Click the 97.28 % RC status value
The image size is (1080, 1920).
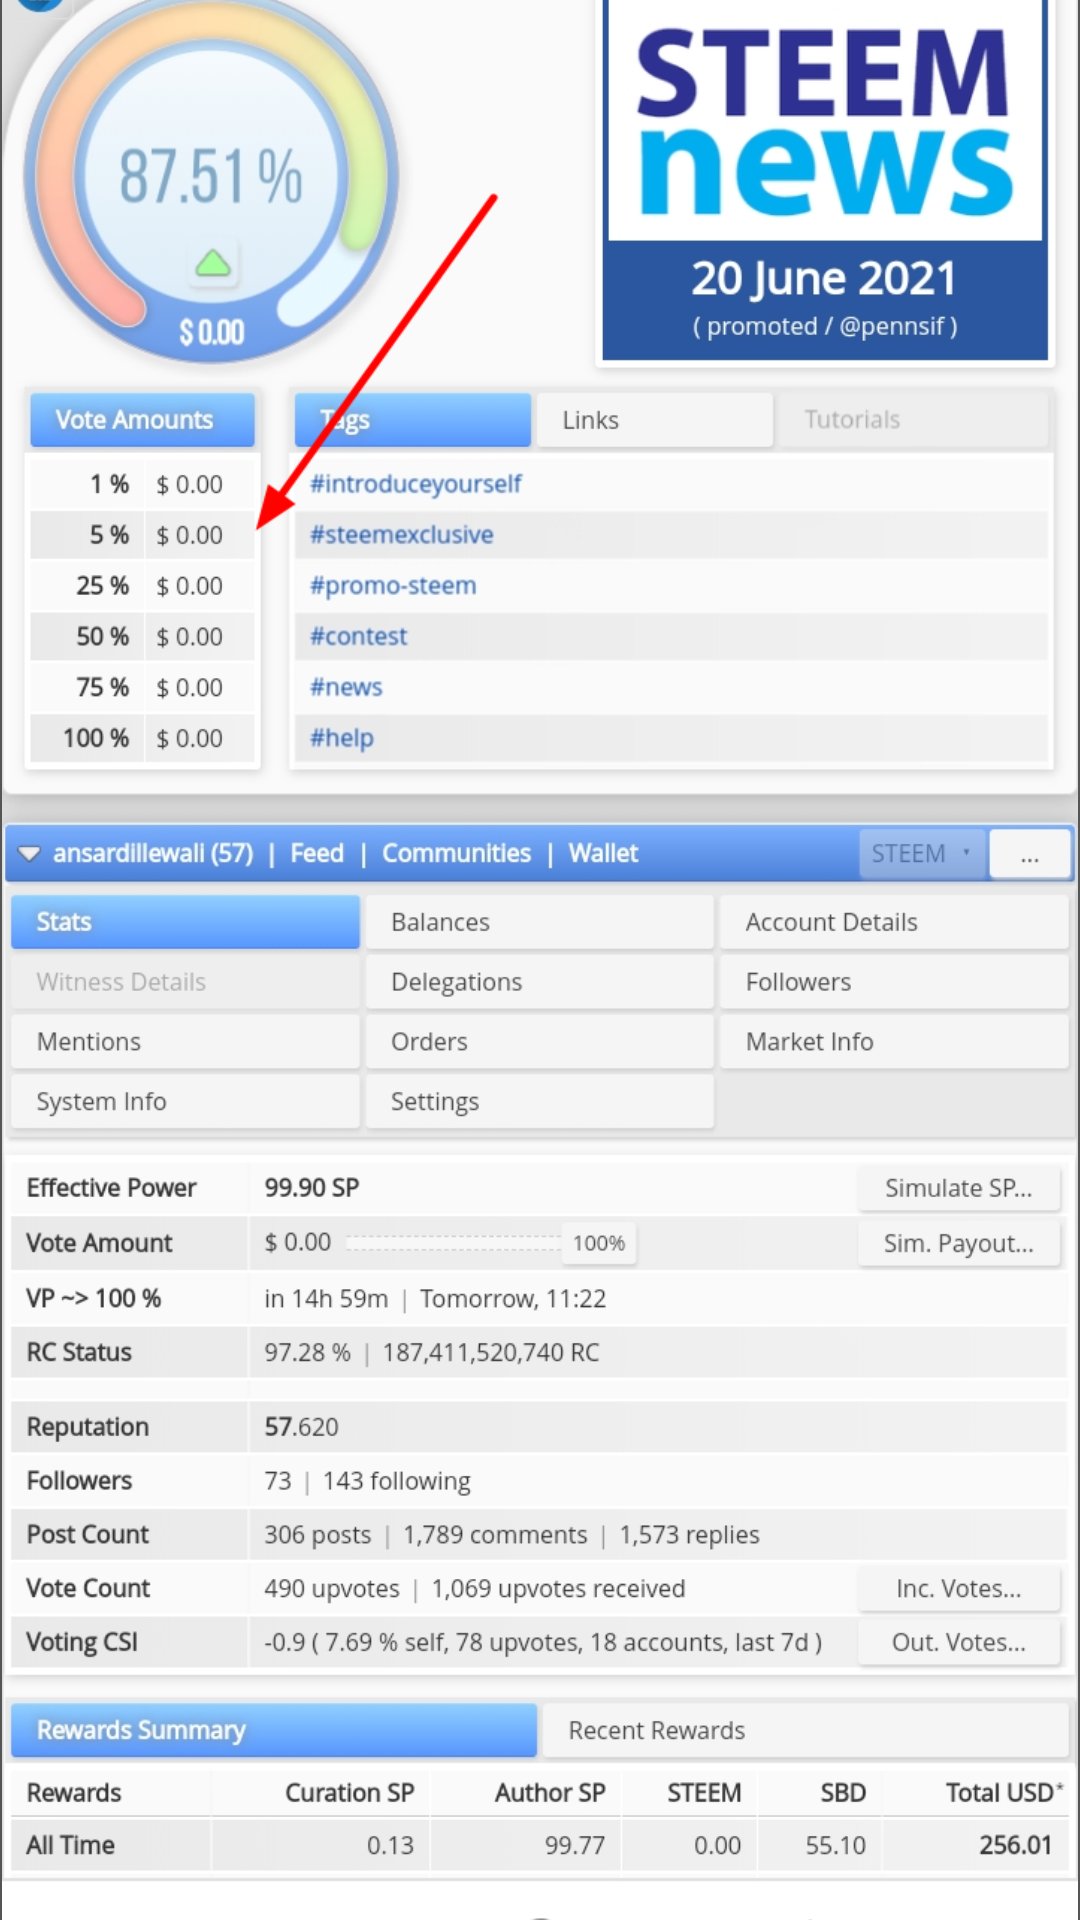point(307,1353)
